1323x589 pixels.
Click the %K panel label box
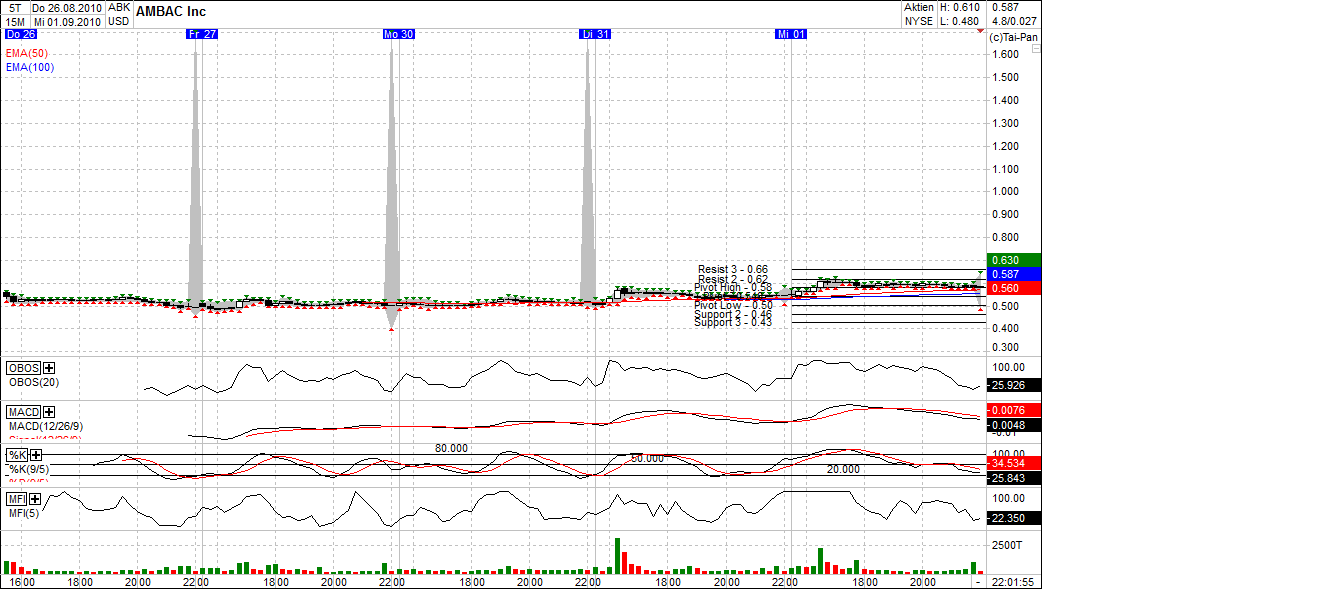pyautogui.click(x=18, y=455)
